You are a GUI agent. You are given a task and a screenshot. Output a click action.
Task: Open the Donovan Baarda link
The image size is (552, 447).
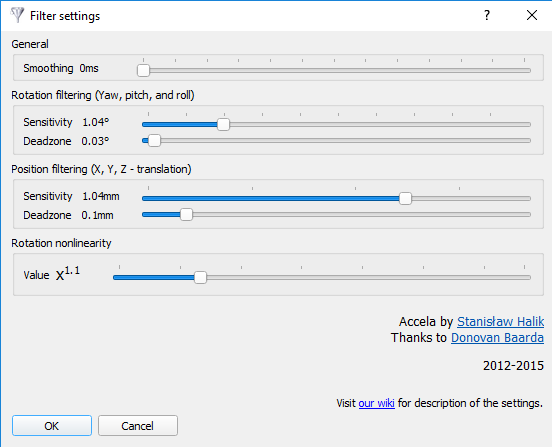pos(497,338)
